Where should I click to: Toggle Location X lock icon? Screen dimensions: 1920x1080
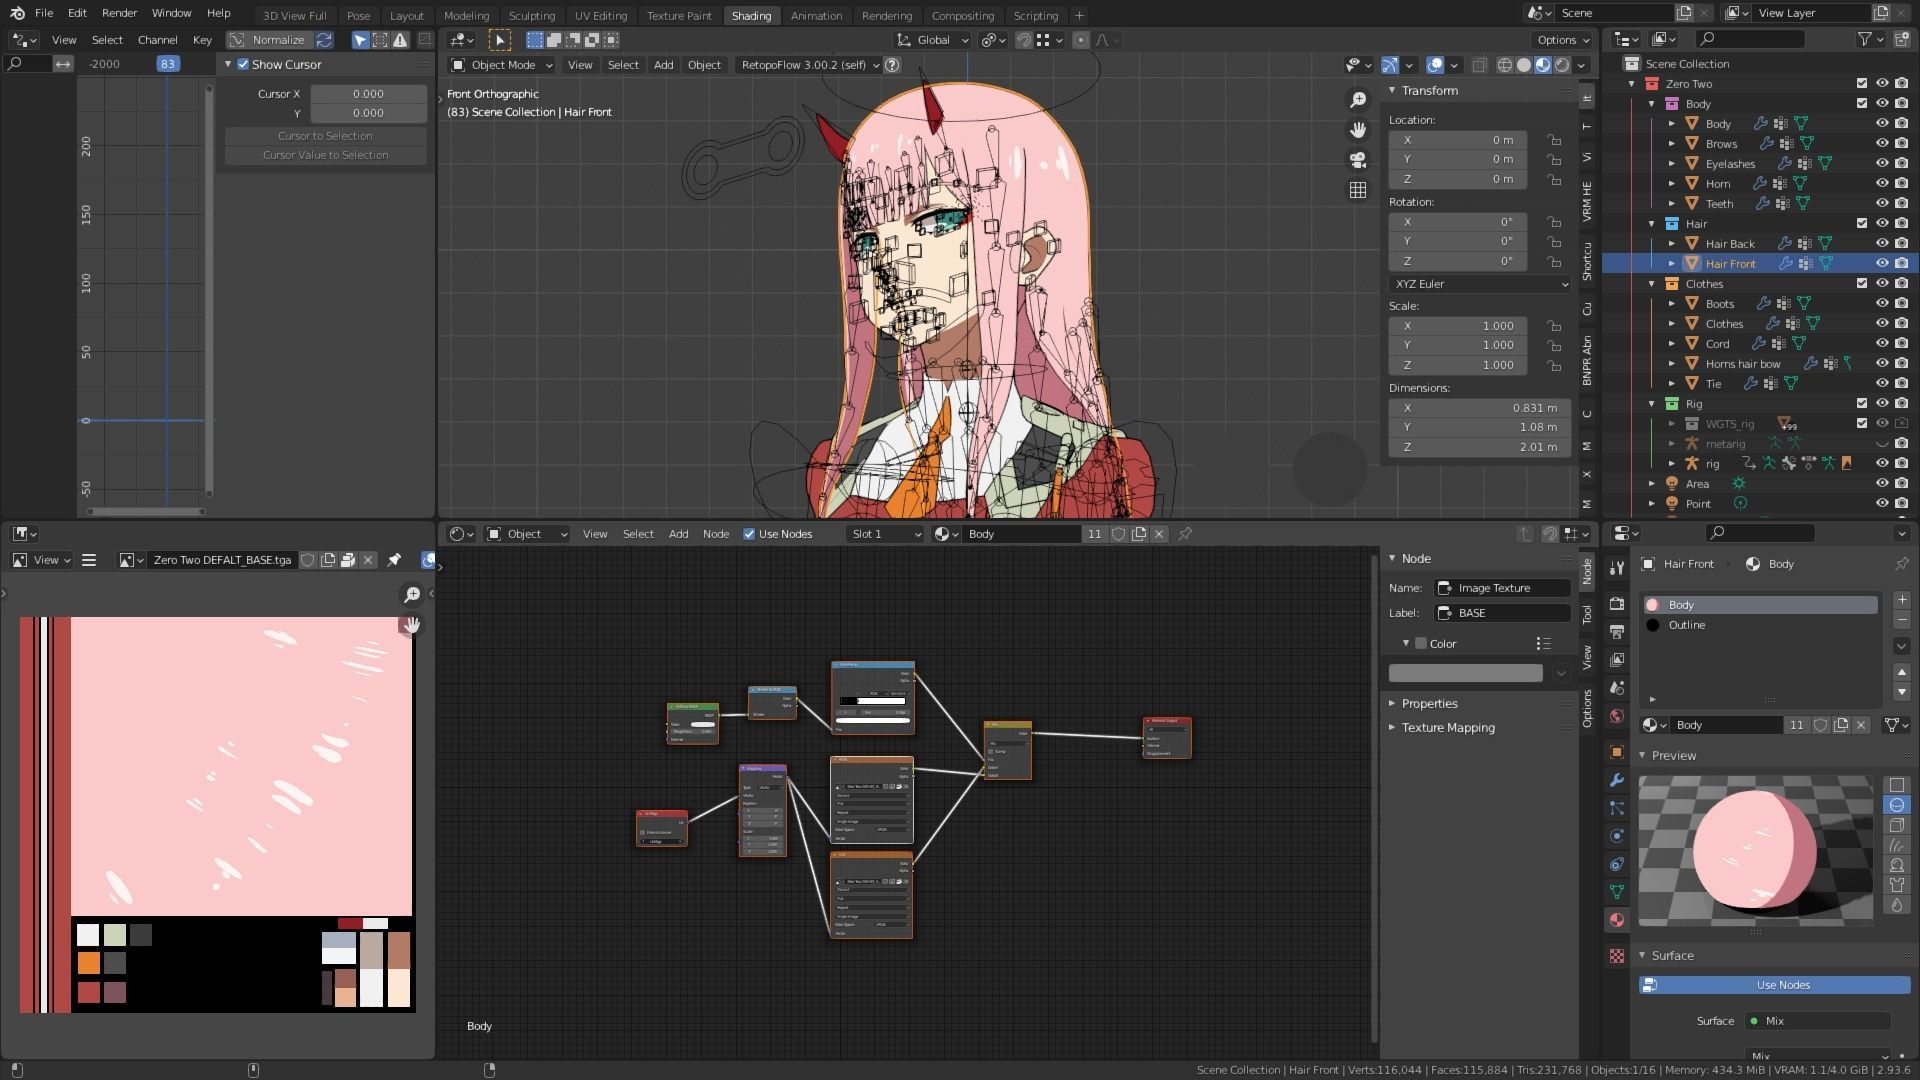1553,140
